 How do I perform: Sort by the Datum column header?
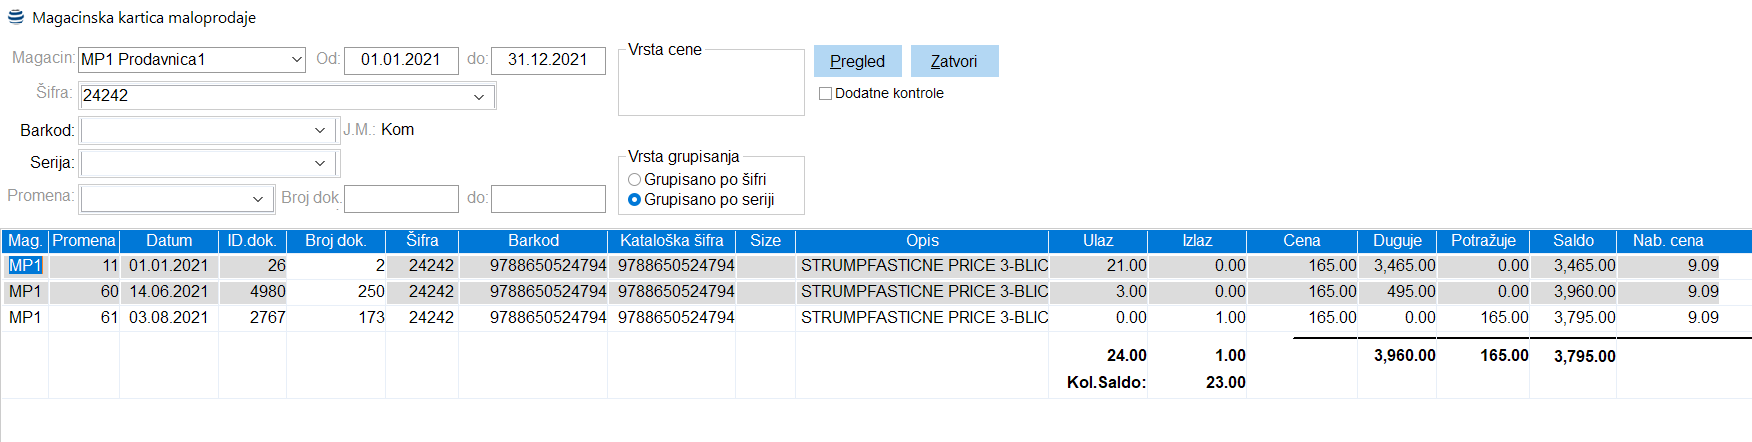tap(169, 241)
